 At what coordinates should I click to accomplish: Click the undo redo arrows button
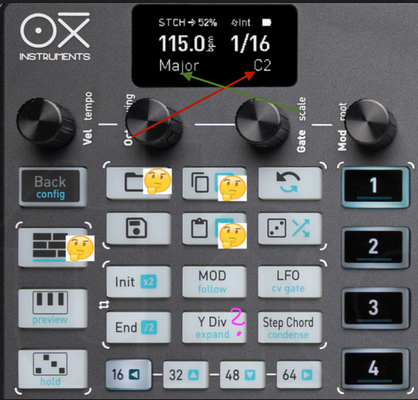290,183
